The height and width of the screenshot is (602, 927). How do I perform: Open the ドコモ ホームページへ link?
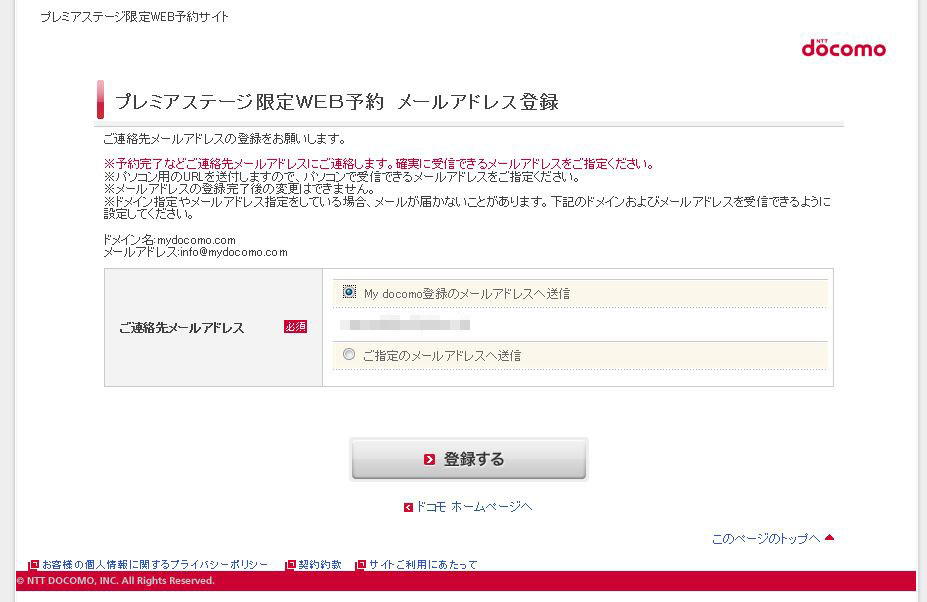pyautogui.click(x=474, y=507)
